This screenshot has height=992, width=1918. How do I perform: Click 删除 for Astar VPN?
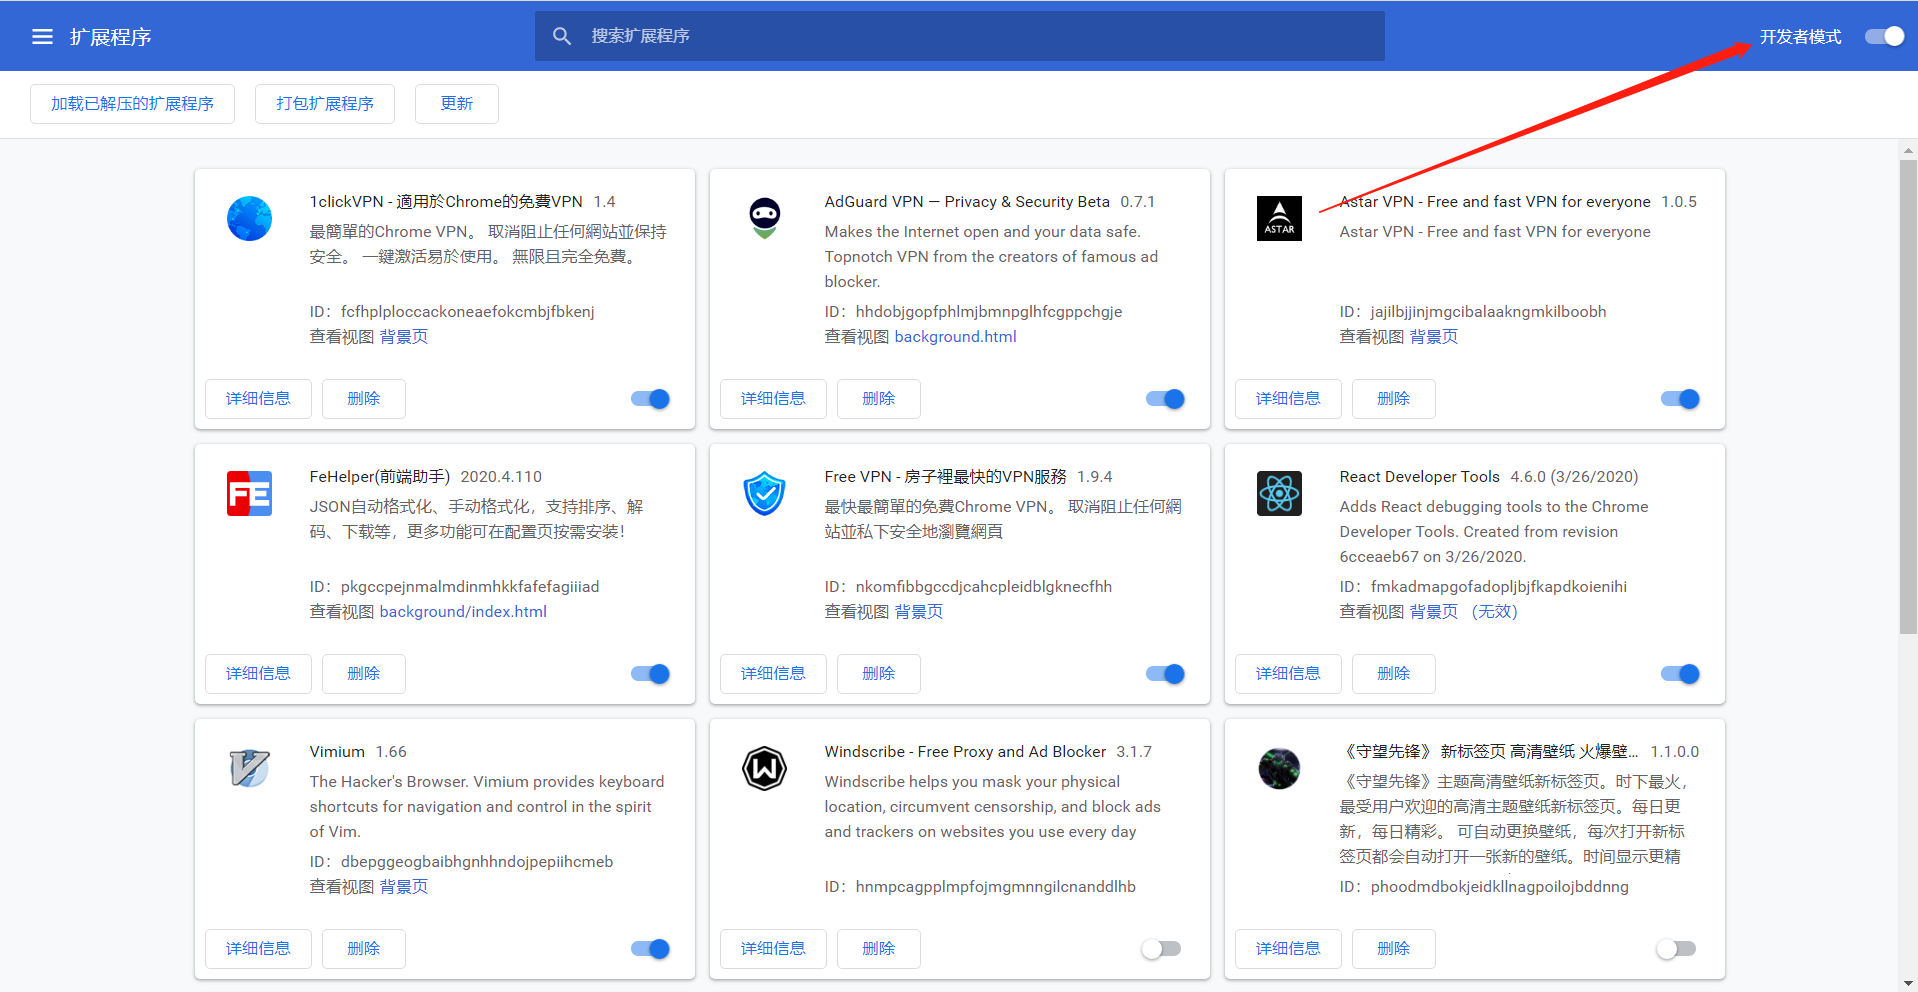click(x=1394, y=399)
